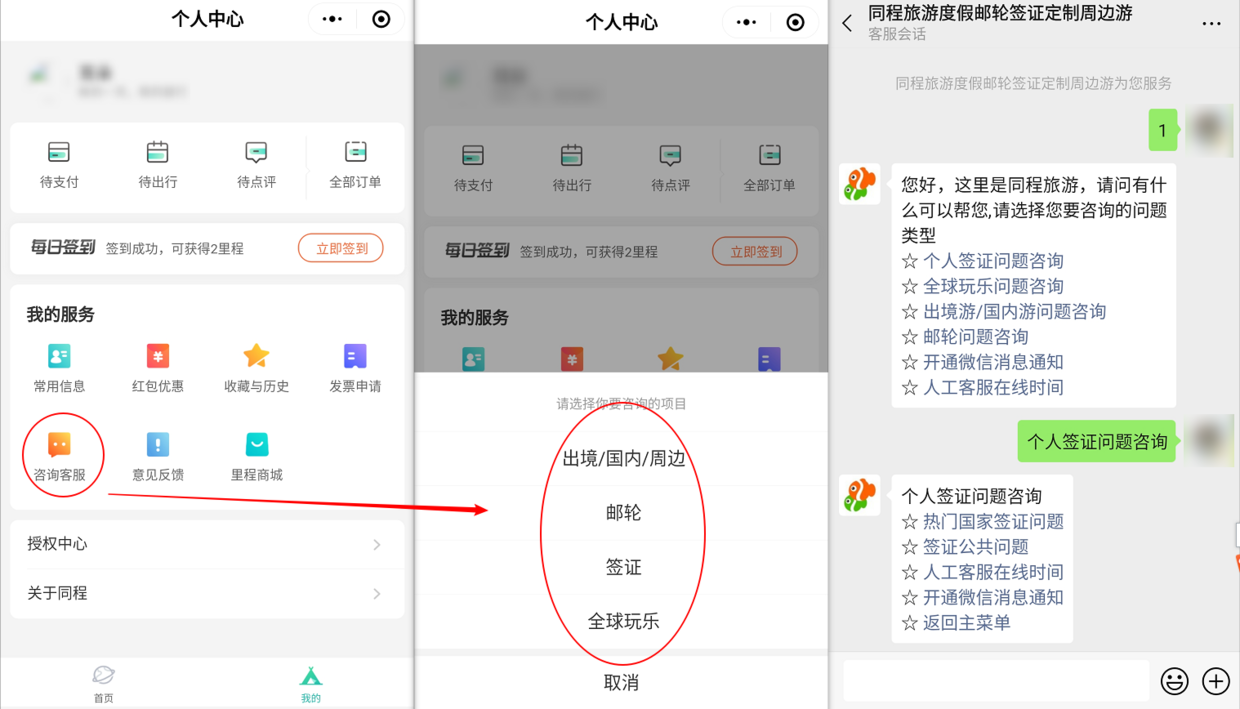Screen dimensions: 1240x709
Task: Click first bot avatar in chat
Action: 859,184
